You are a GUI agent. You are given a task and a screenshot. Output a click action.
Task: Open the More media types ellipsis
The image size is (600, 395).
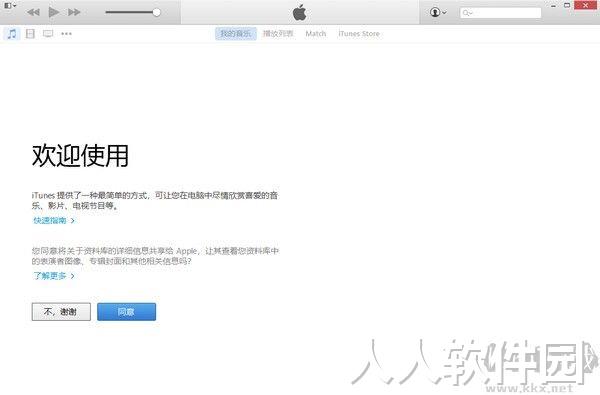coord(66,34)
